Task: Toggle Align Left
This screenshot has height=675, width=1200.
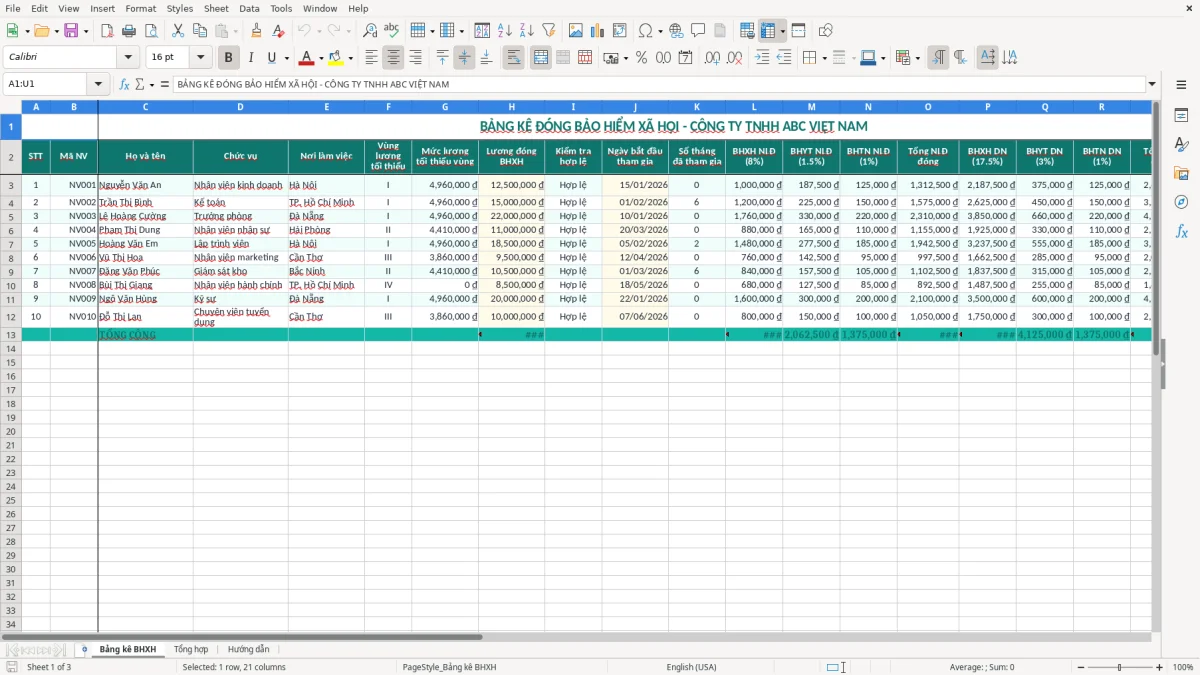Action: tap(372, 58)
